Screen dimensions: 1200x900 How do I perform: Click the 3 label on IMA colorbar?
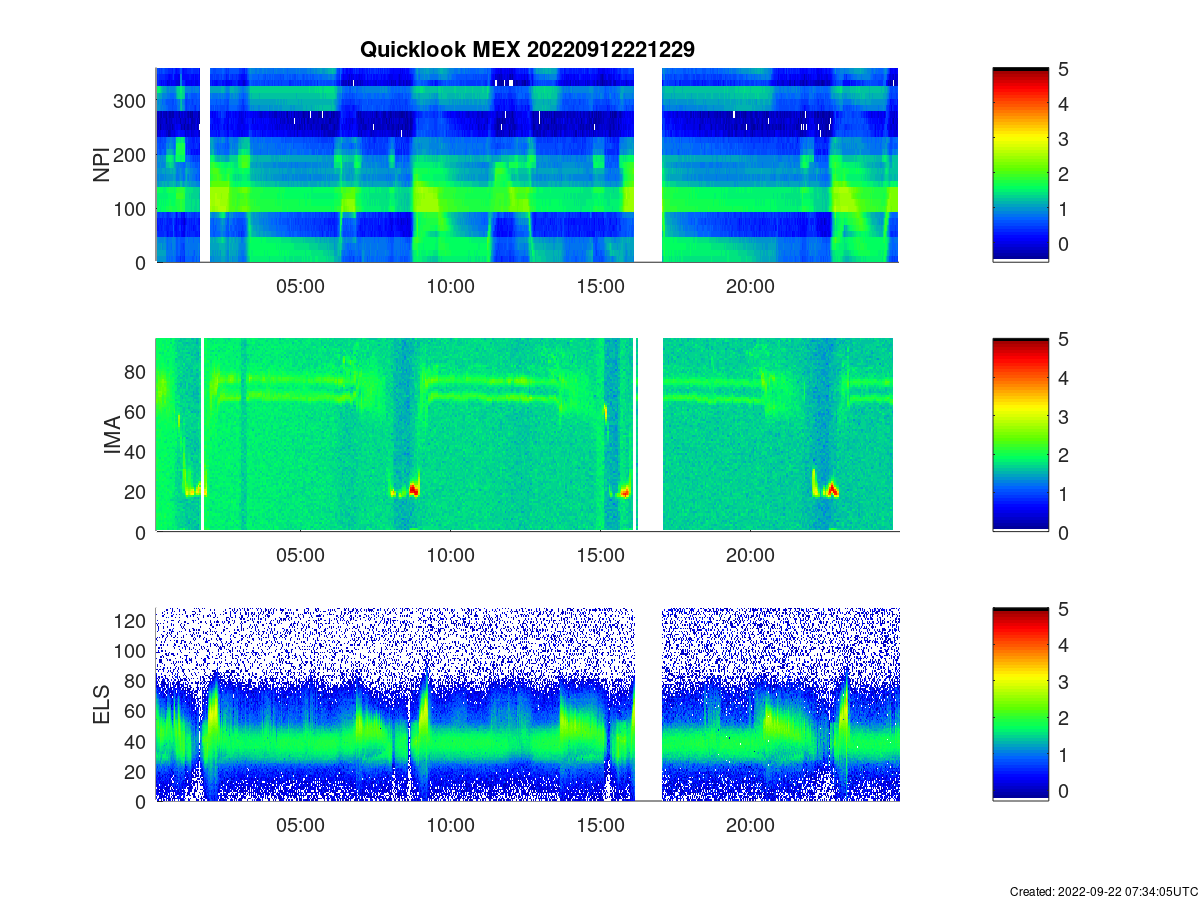click(x=1063, y=416)
